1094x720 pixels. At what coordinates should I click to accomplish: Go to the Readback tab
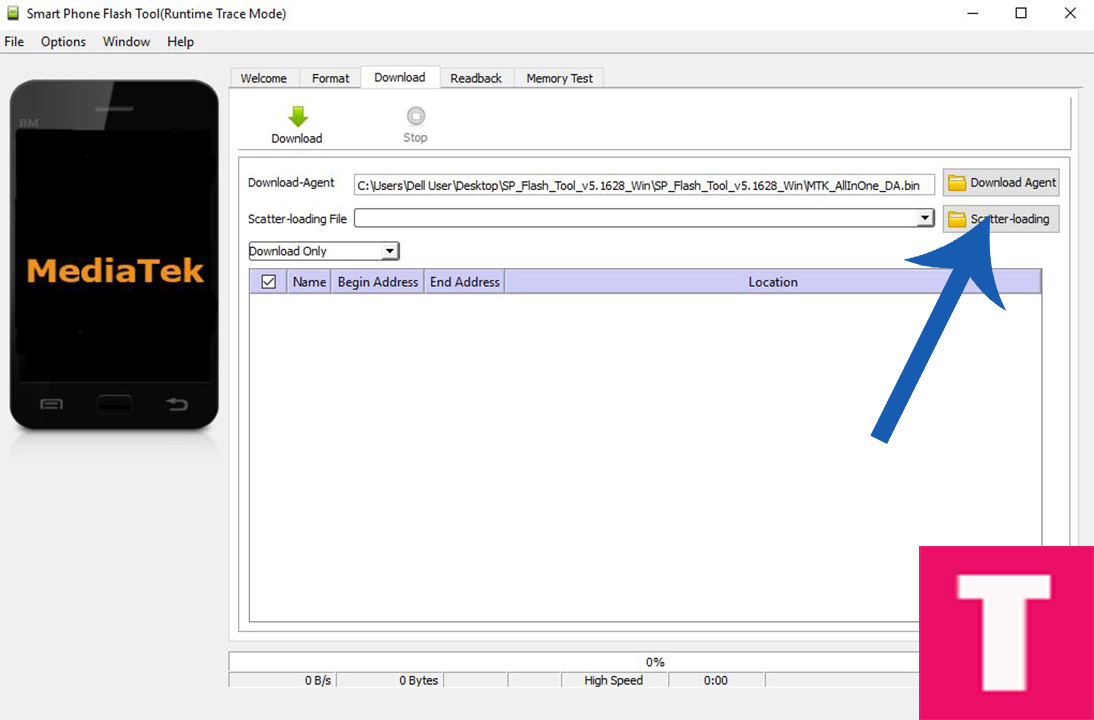point(476,78)
